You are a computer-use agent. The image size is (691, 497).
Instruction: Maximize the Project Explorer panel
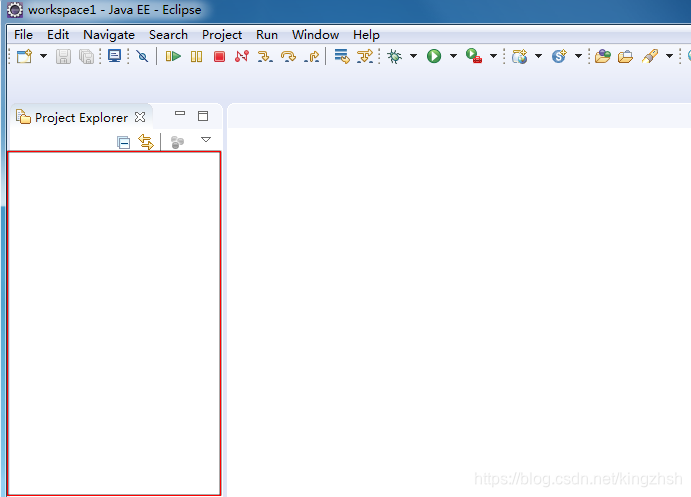(x=203, y=116)
